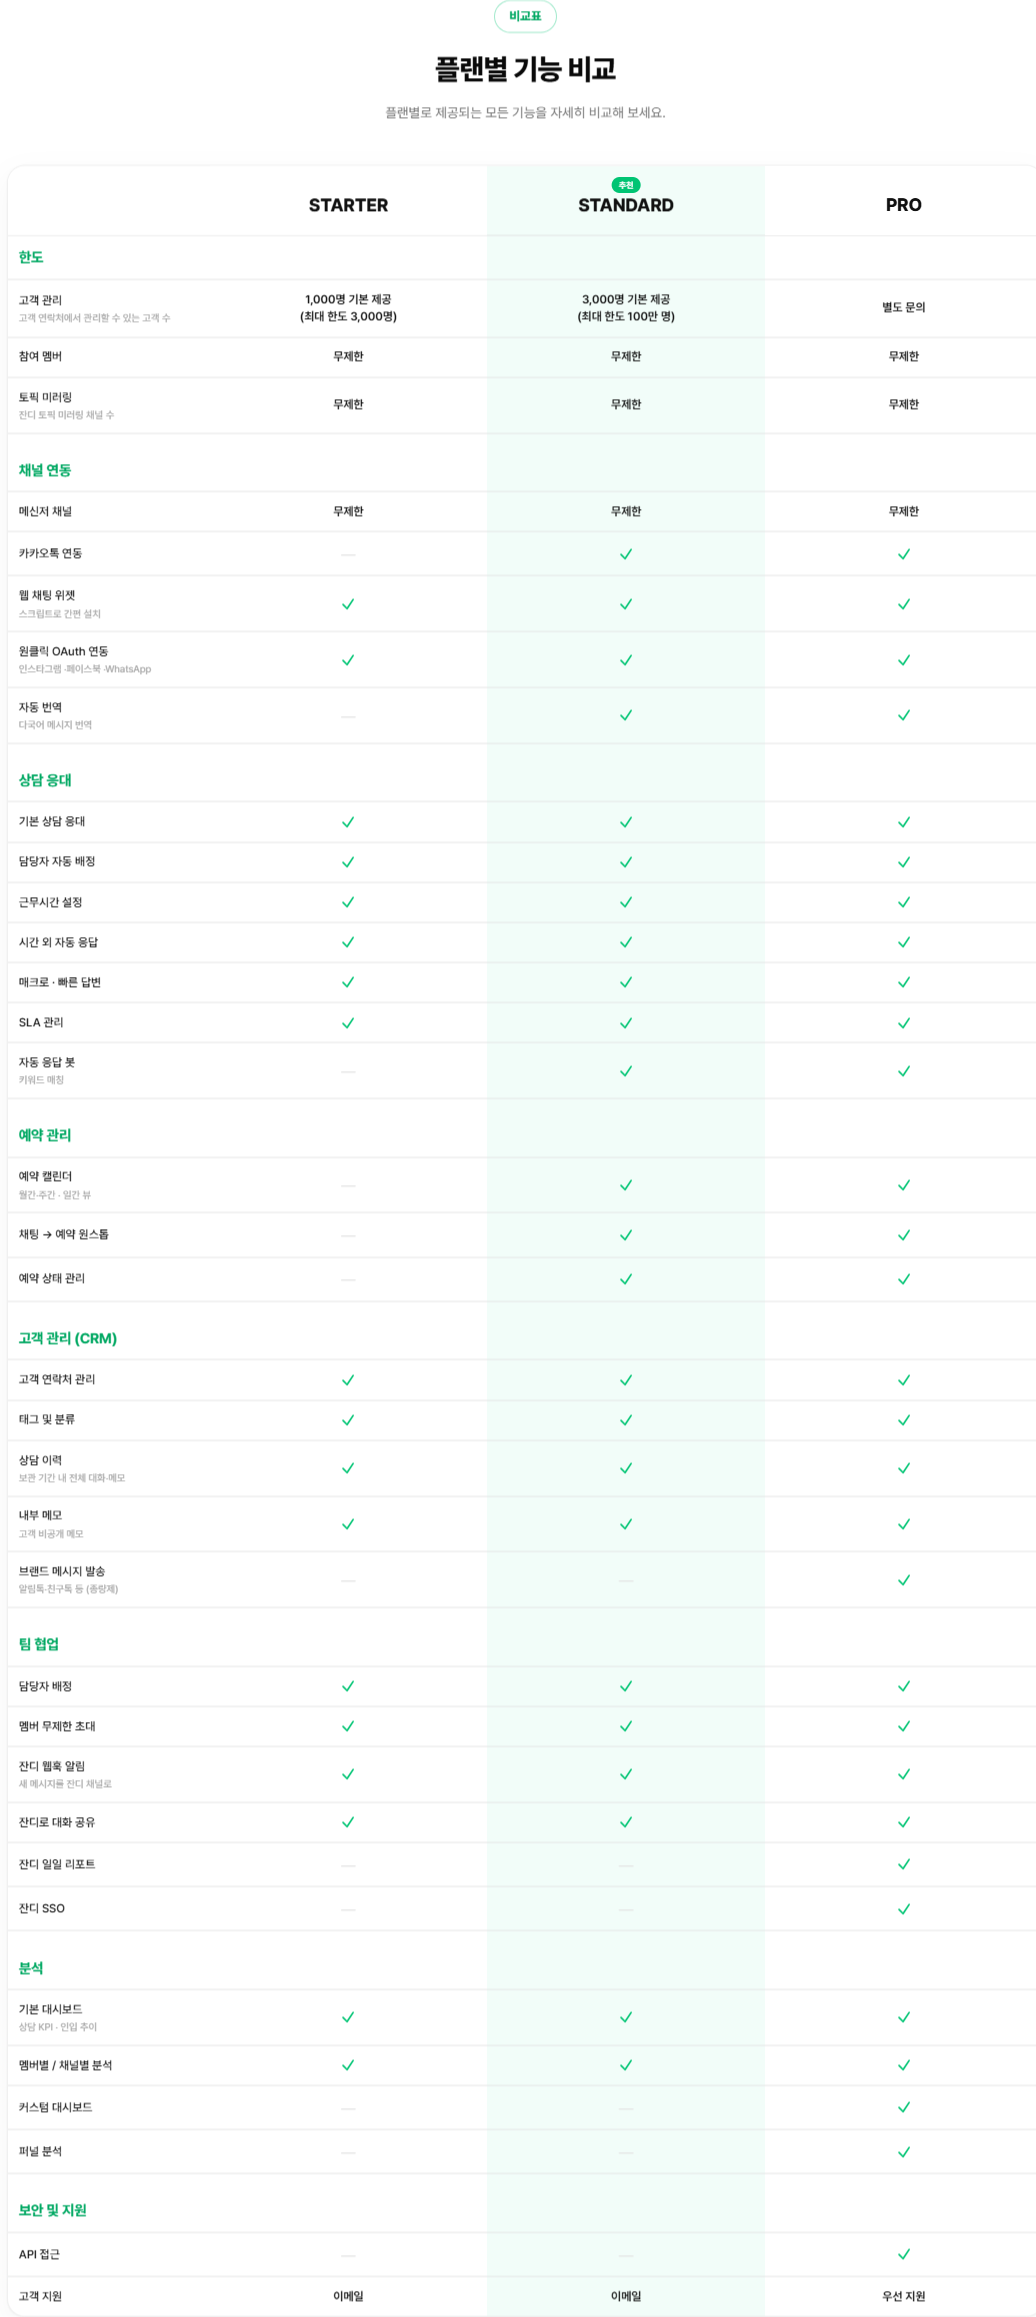Click the PRO checkmark for 퍼널 분석
Image resolution: width=1036 pixels, height=2317 pixels.
coord(904,2152)
